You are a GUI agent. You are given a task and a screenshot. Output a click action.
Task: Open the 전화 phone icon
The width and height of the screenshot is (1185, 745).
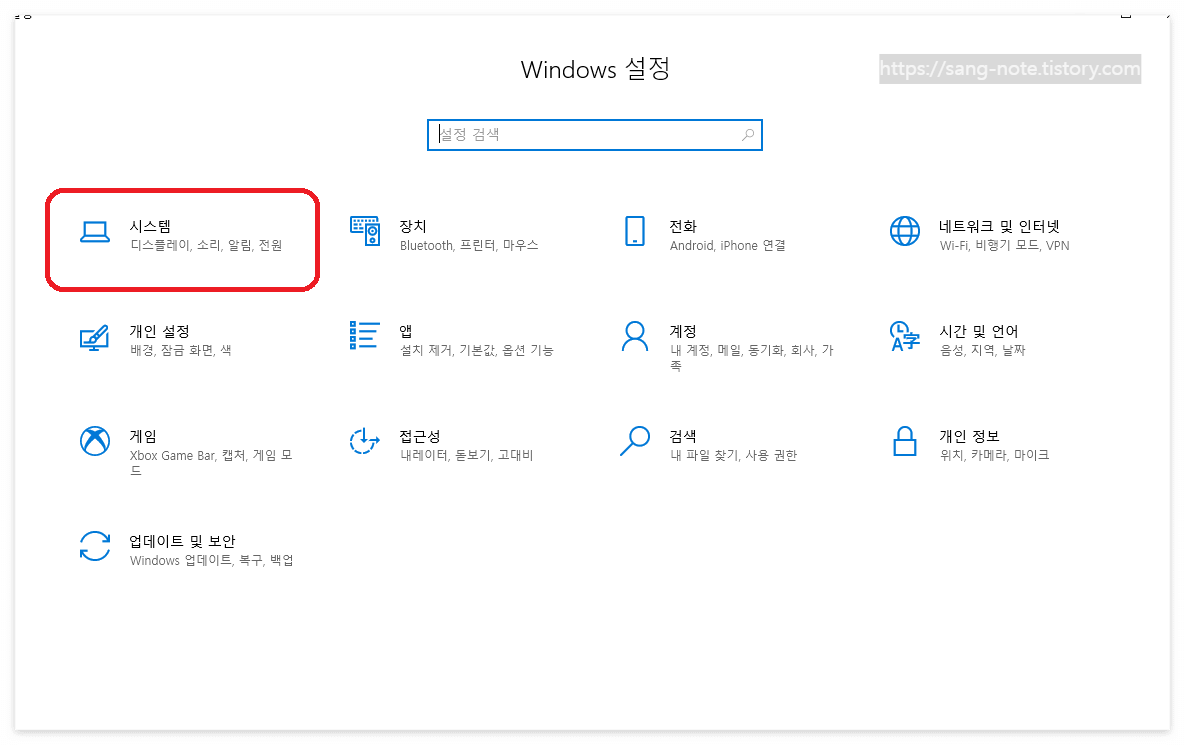point(635,231)
